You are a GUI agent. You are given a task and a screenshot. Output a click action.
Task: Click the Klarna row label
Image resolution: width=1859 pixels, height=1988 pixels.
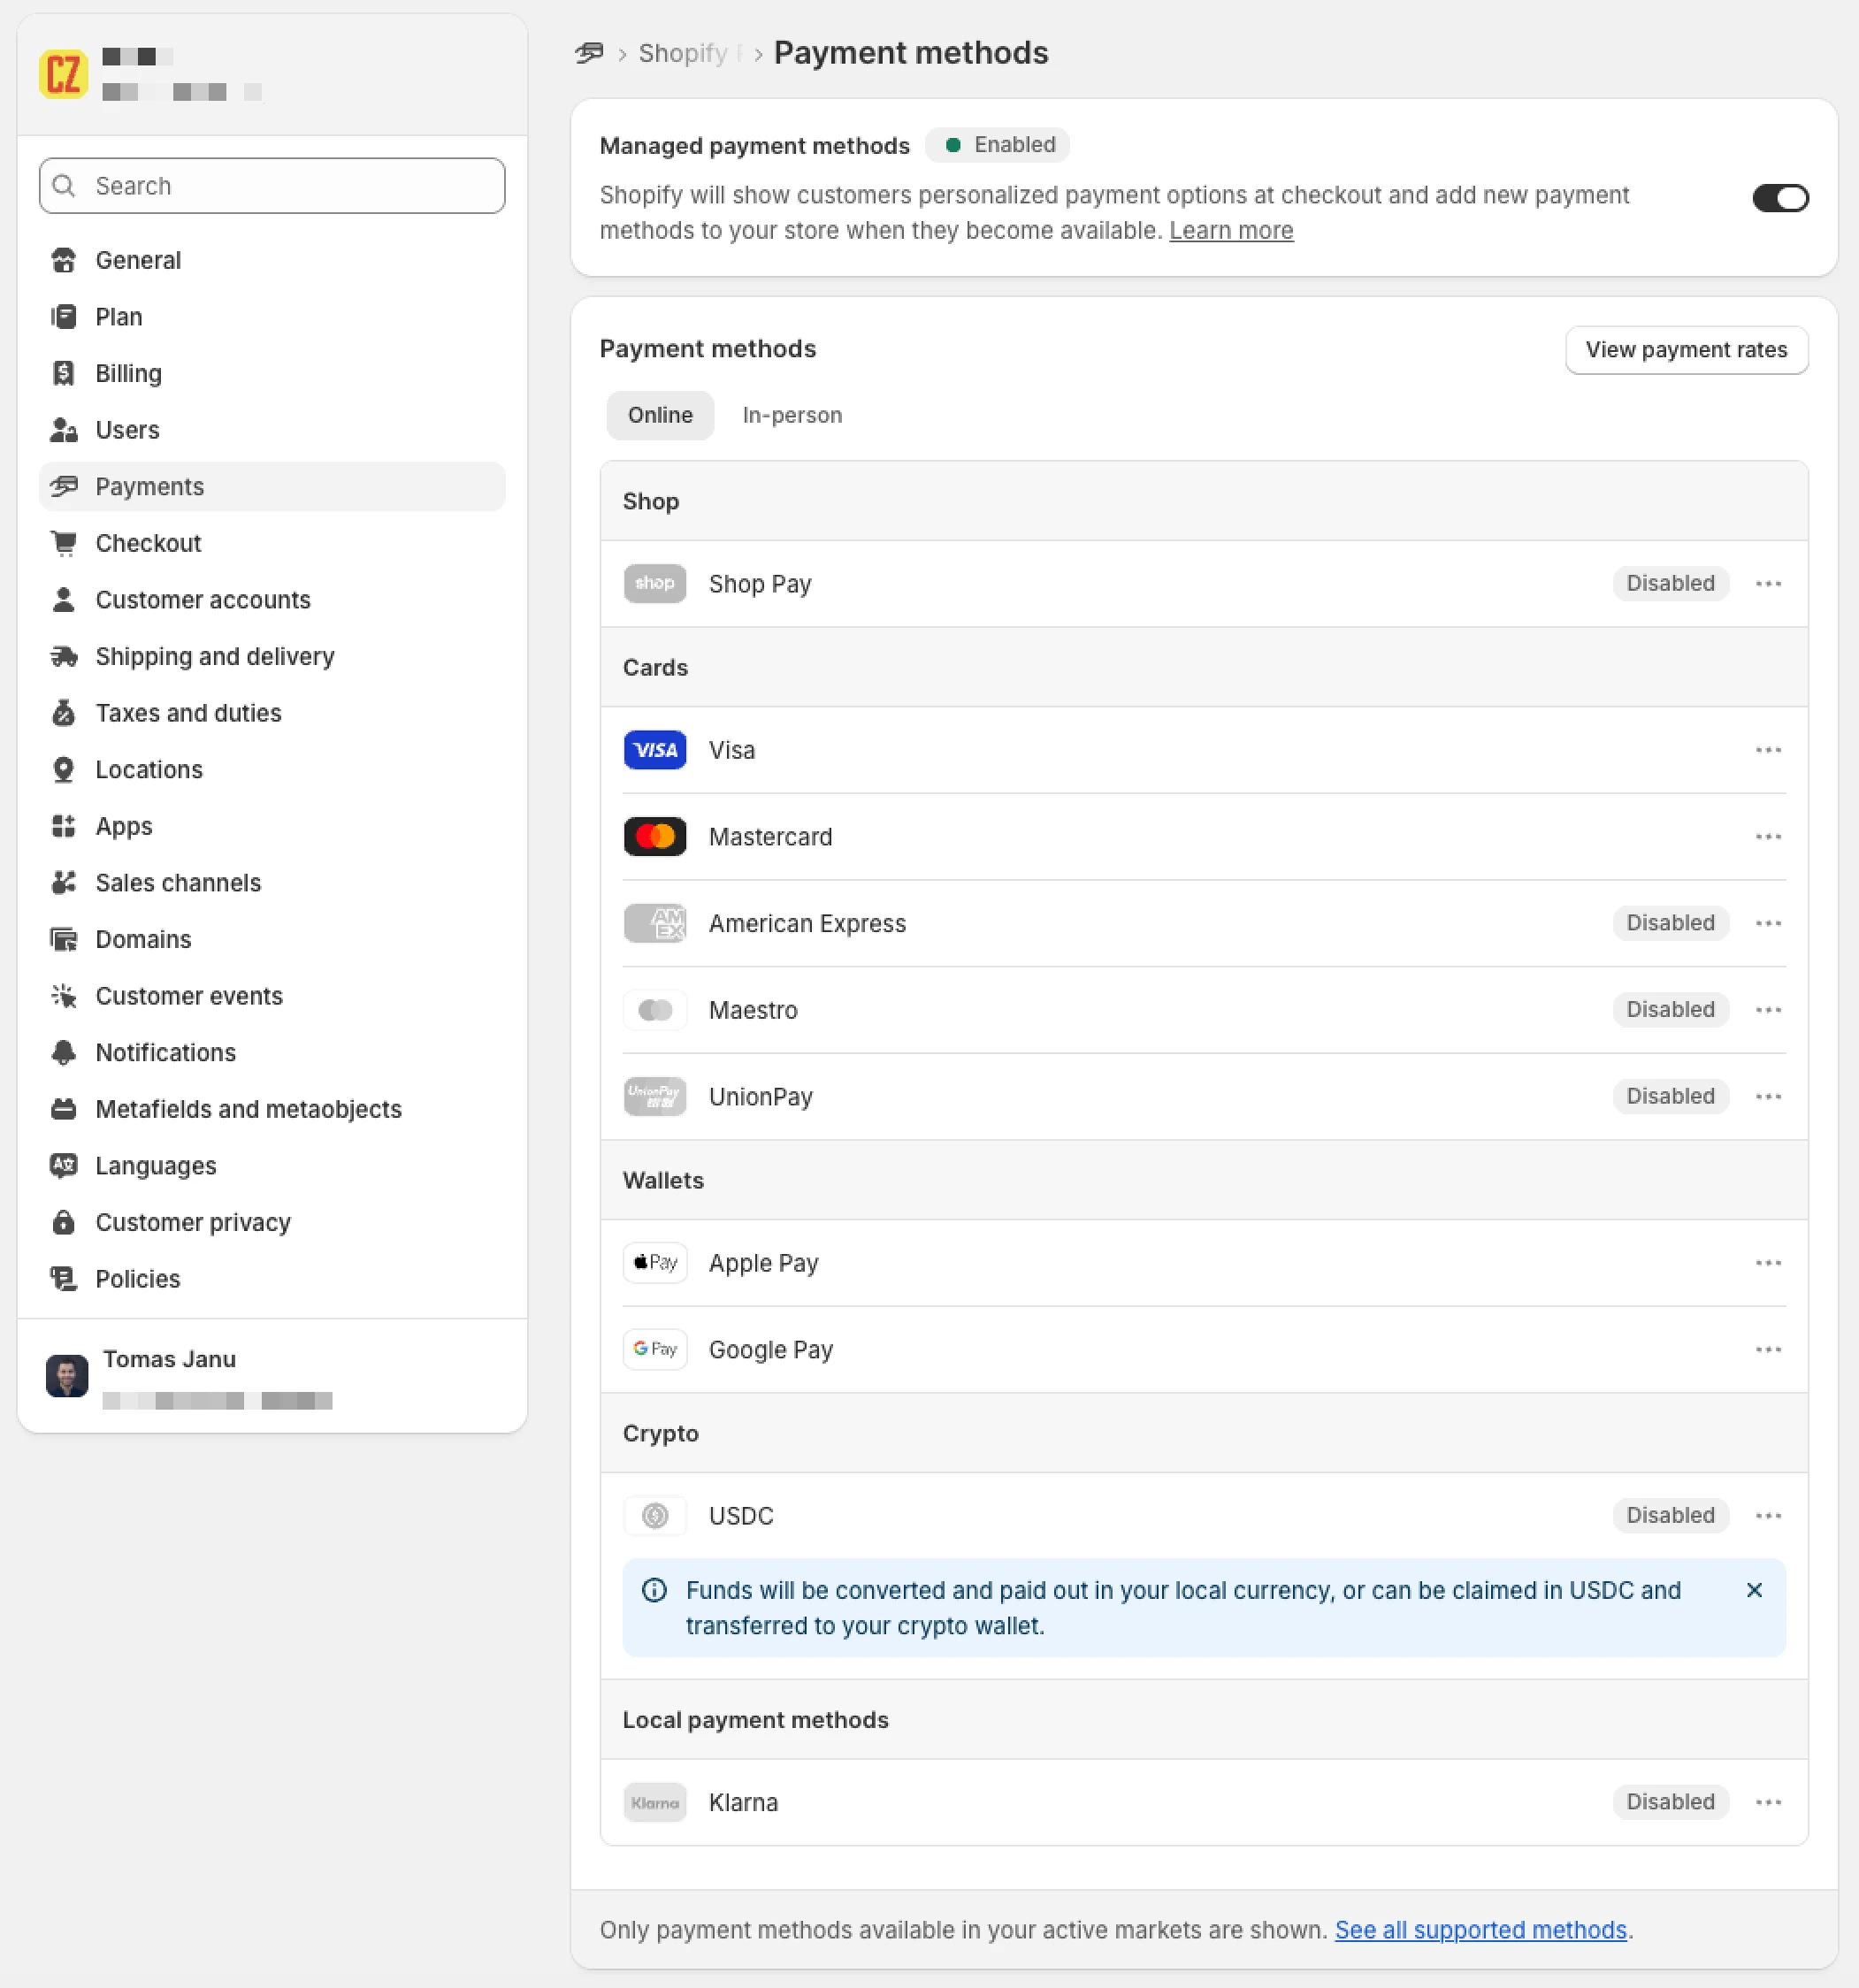pos(743,1802)
